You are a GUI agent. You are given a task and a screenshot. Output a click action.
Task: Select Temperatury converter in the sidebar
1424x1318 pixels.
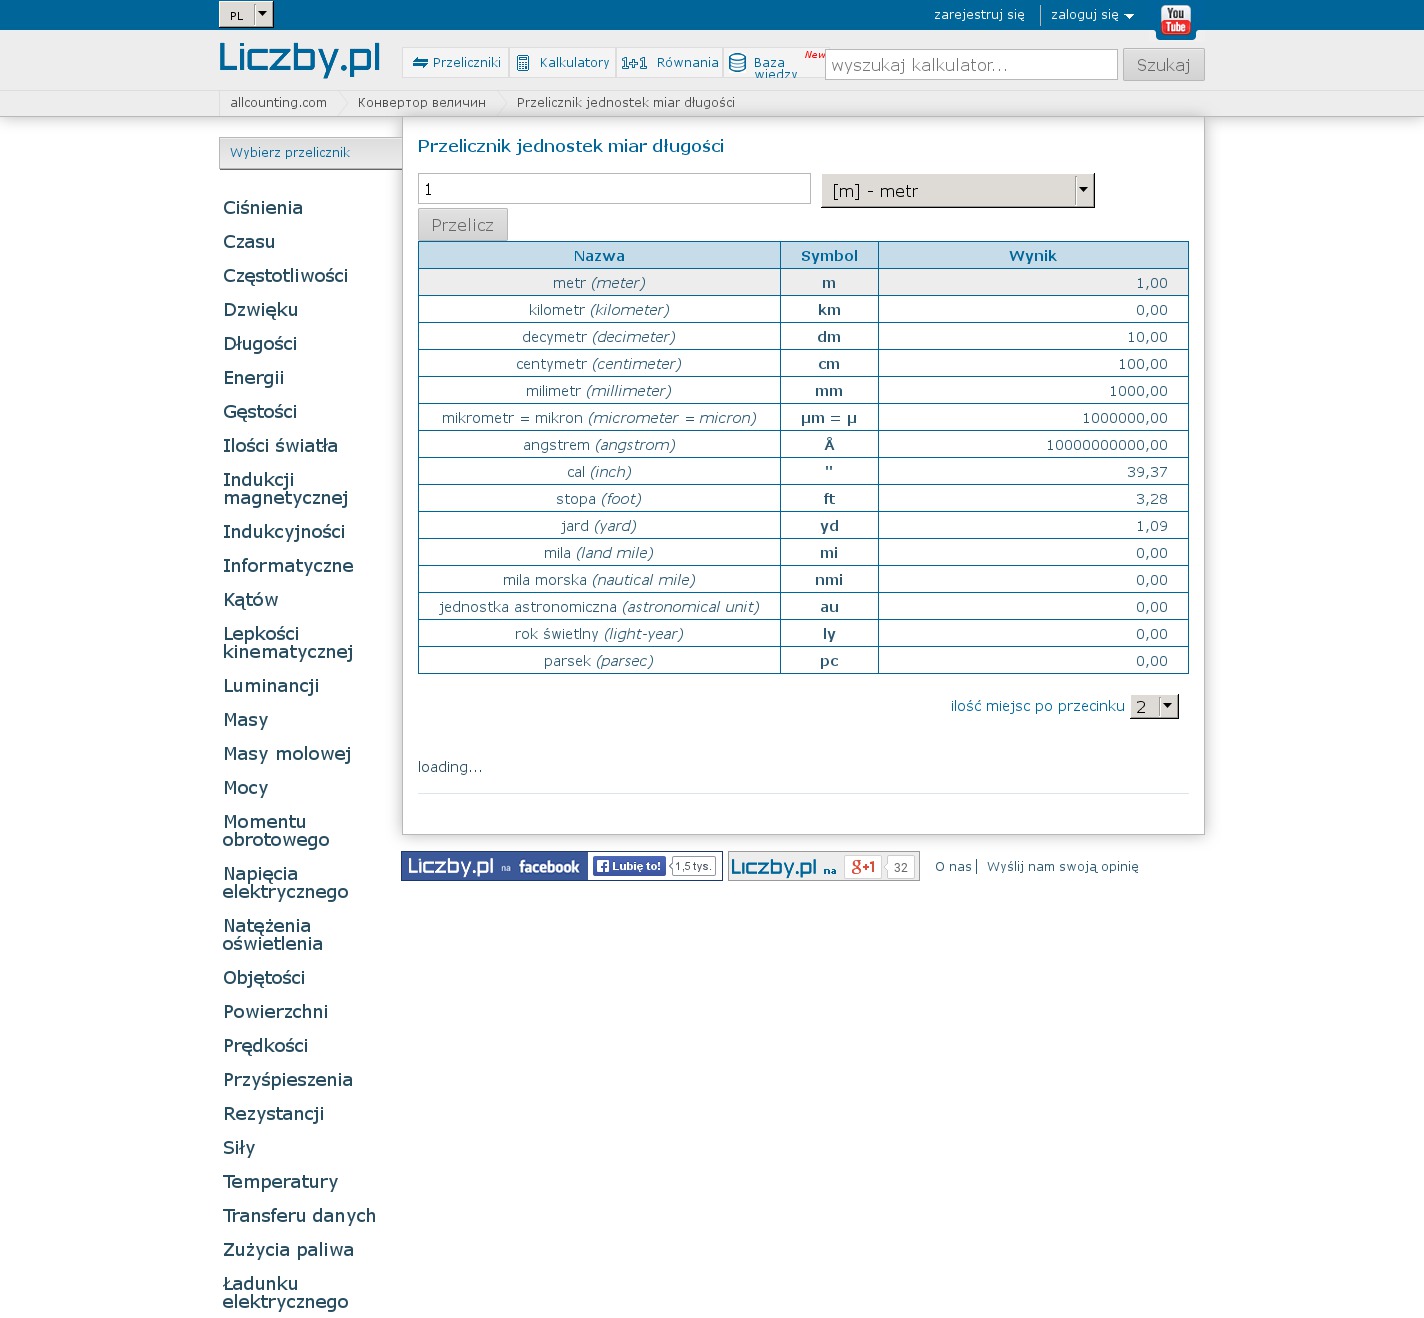tap(281, 1182)
